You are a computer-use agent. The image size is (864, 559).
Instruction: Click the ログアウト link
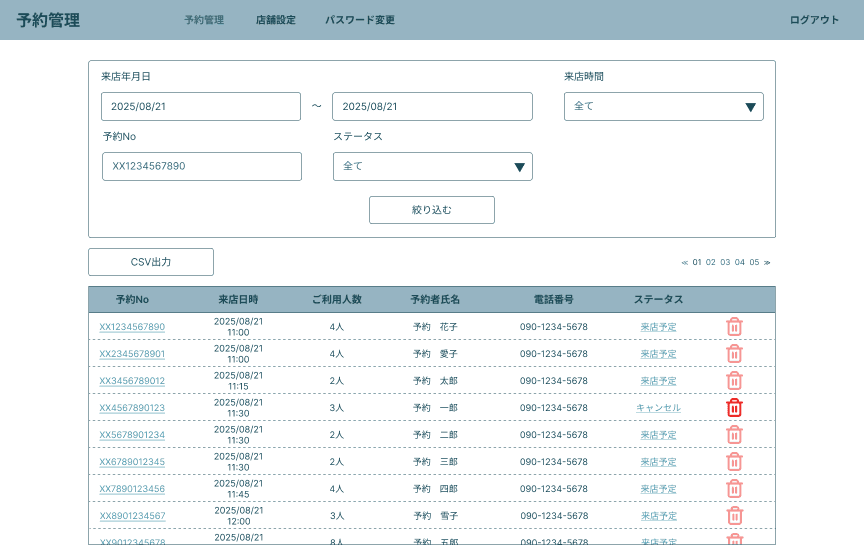coord(814,20)
